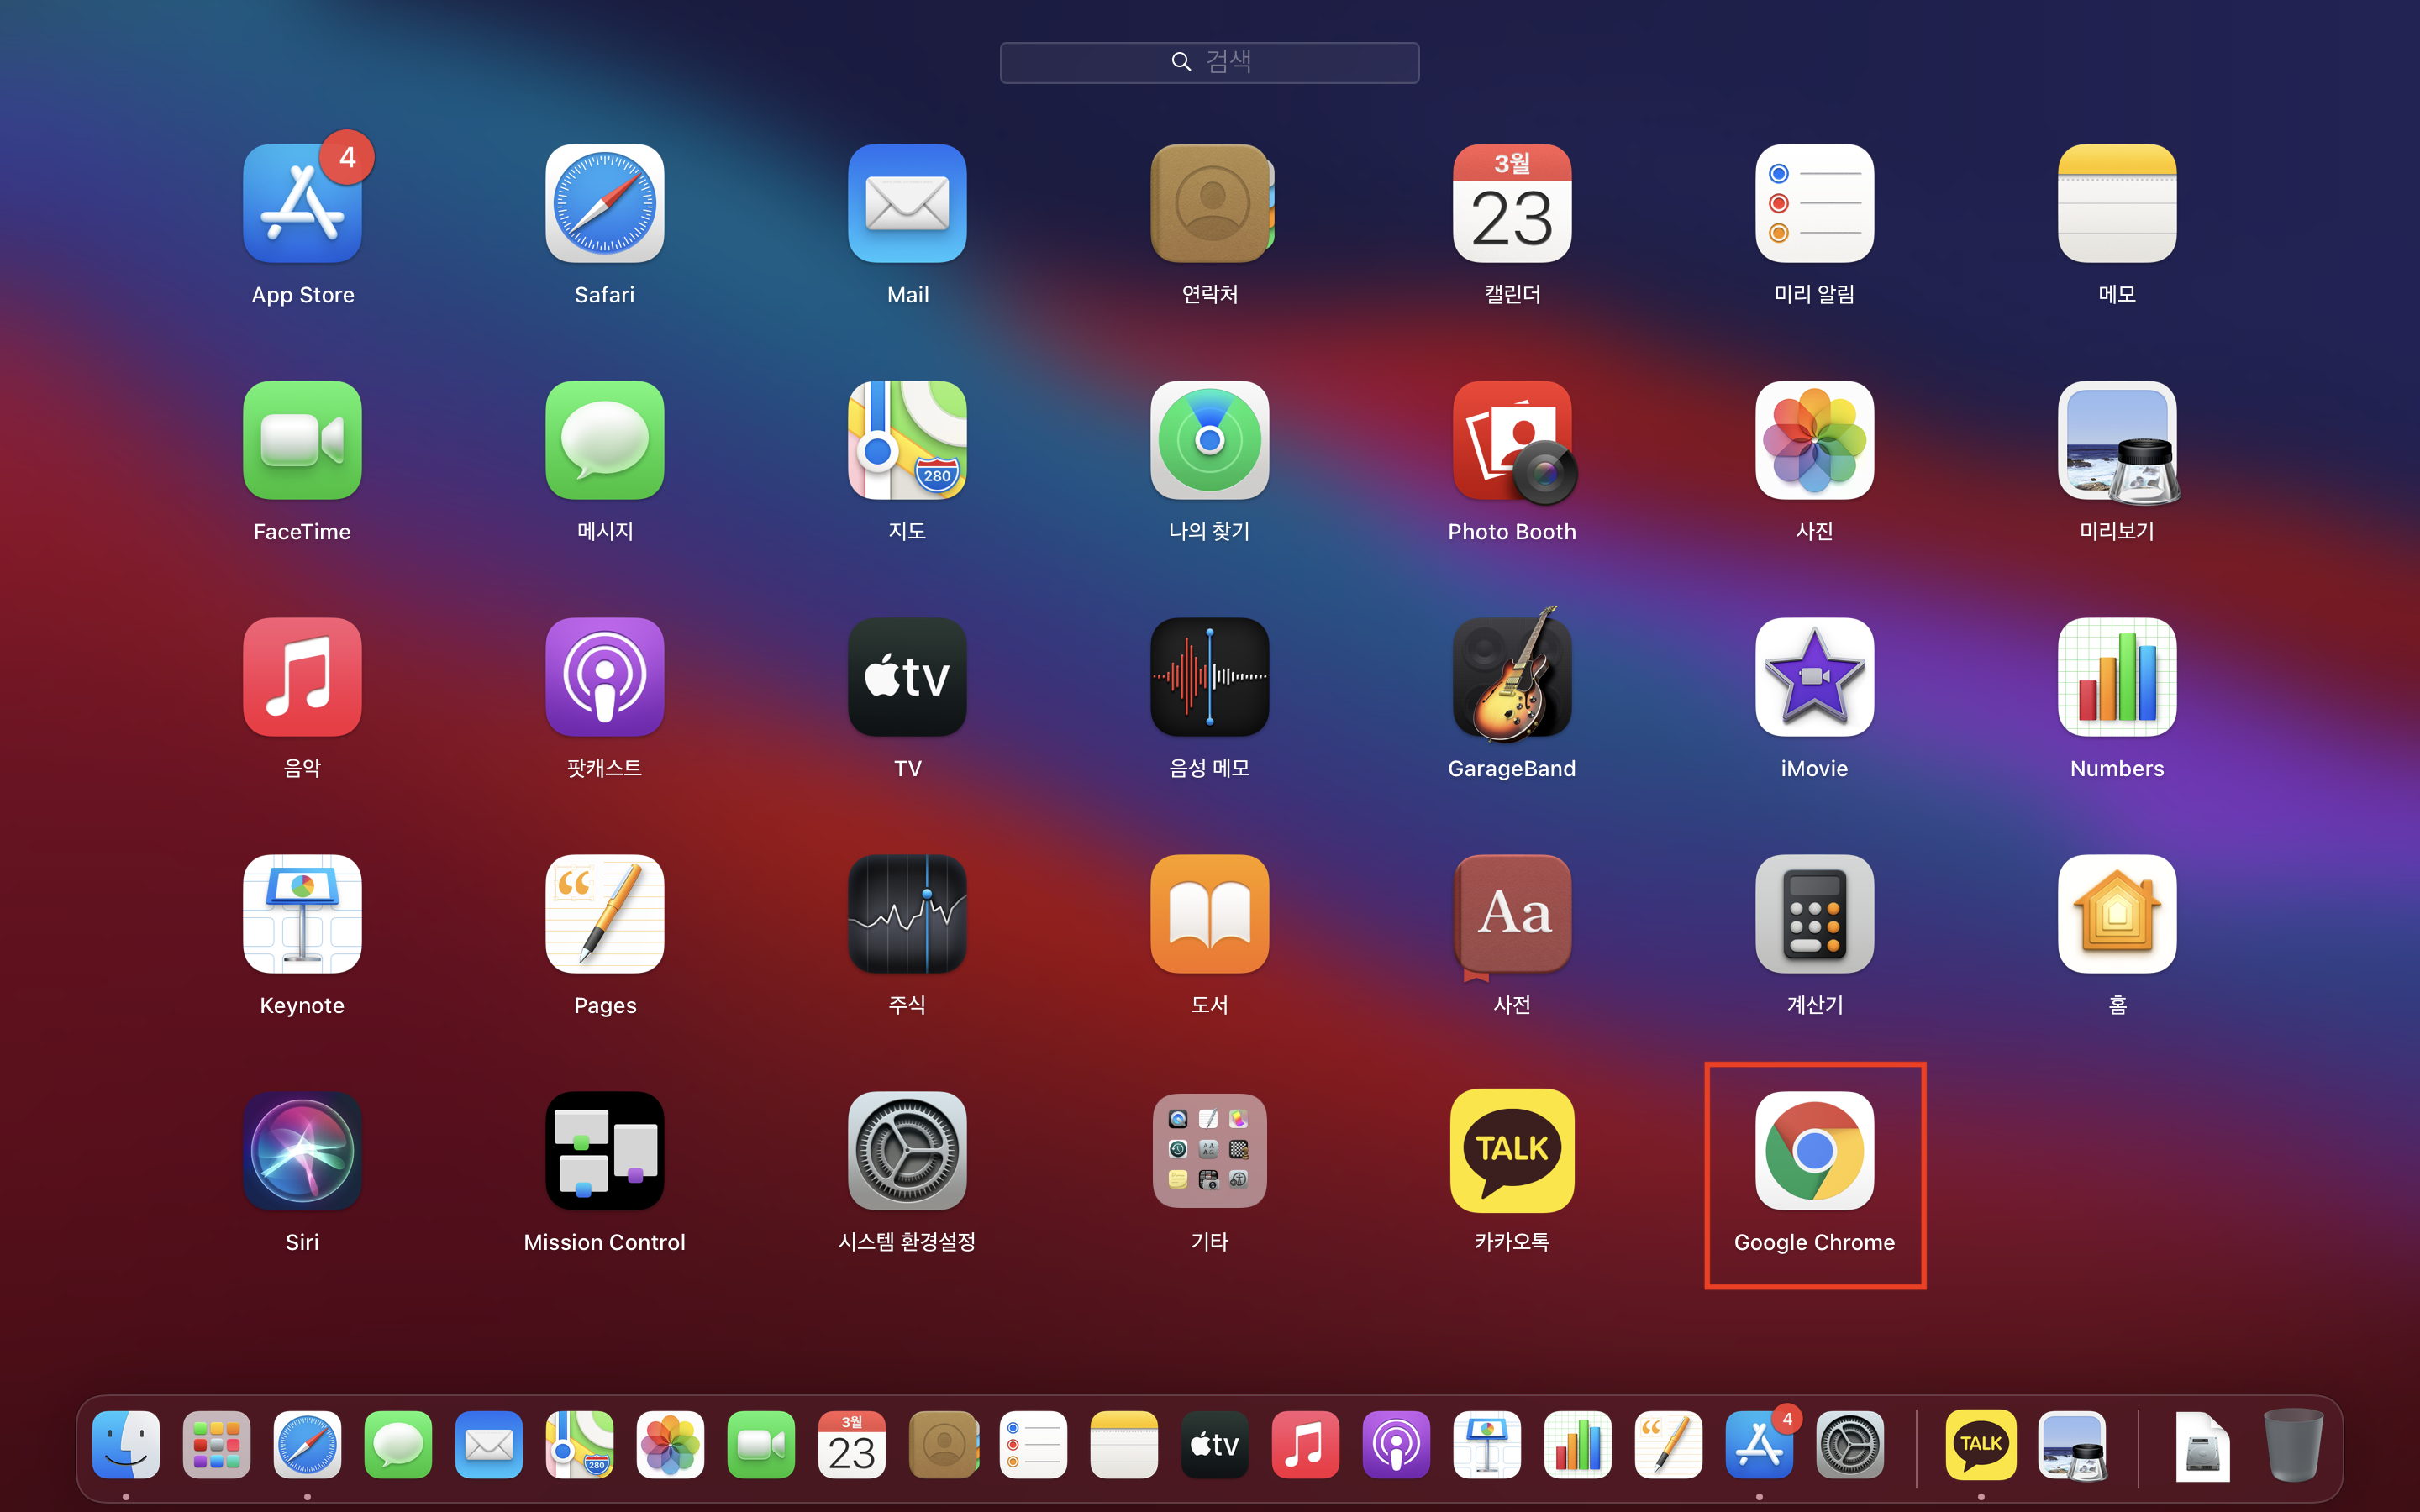
Task: Open 사진 (Photos) in Launchpad grid
Action: click(x=1814, y=440)
